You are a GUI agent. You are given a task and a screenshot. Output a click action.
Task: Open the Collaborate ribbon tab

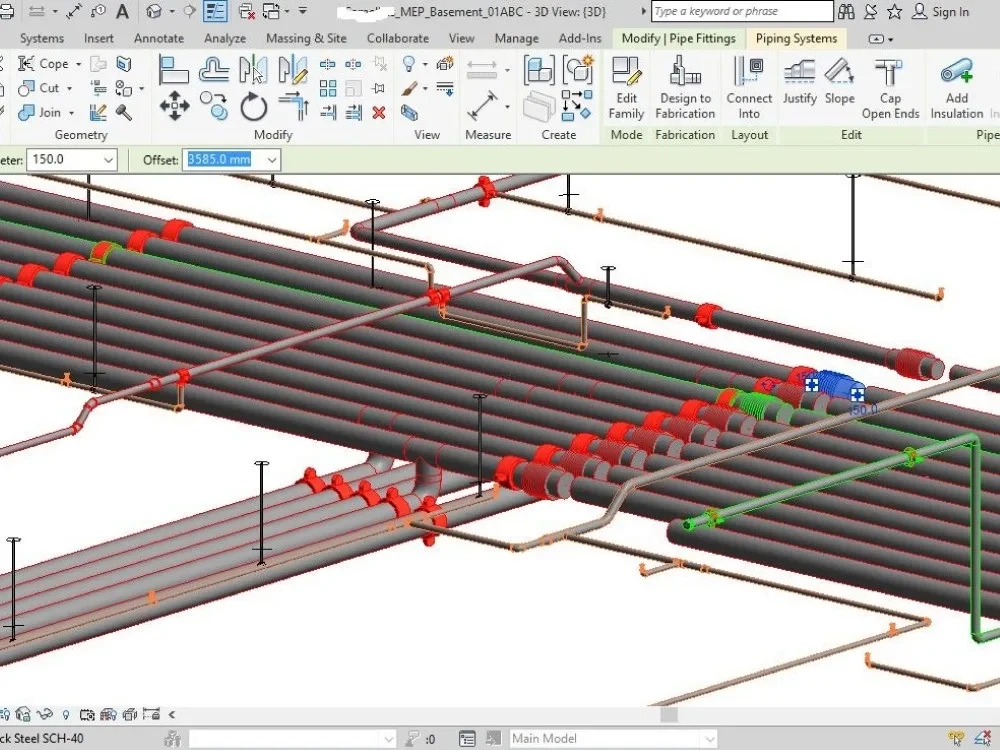click(x=398, y=39)
